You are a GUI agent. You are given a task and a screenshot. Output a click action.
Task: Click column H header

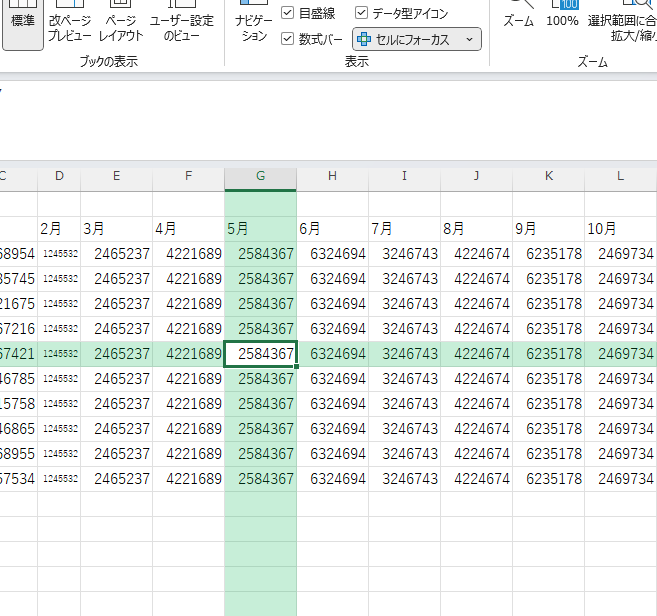(x=332, y=176)
